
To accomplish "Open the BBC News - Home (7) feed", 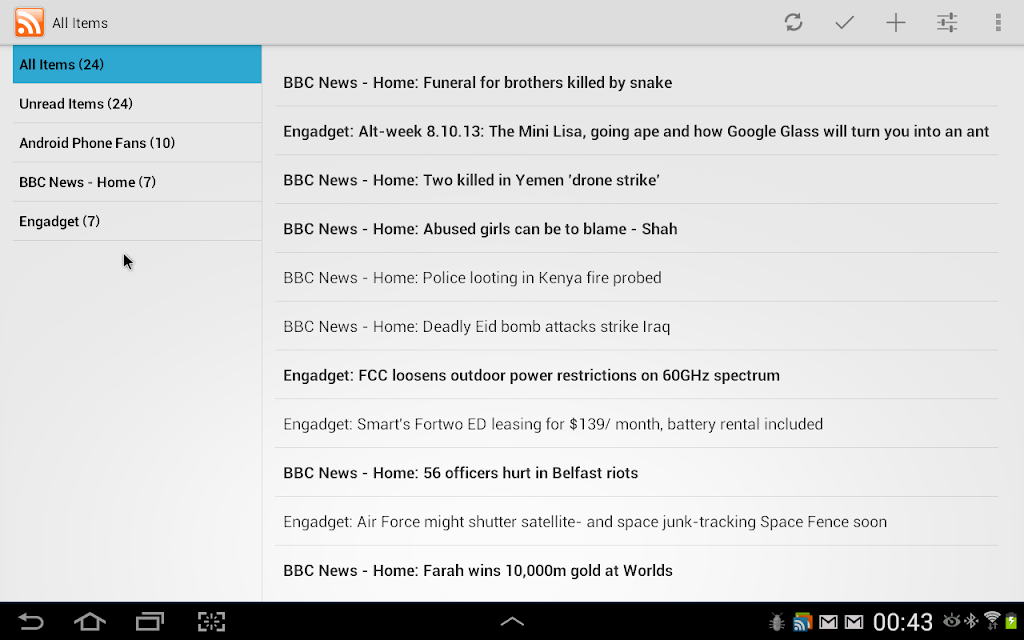I will pyautogui.click(x=137, y=182).
